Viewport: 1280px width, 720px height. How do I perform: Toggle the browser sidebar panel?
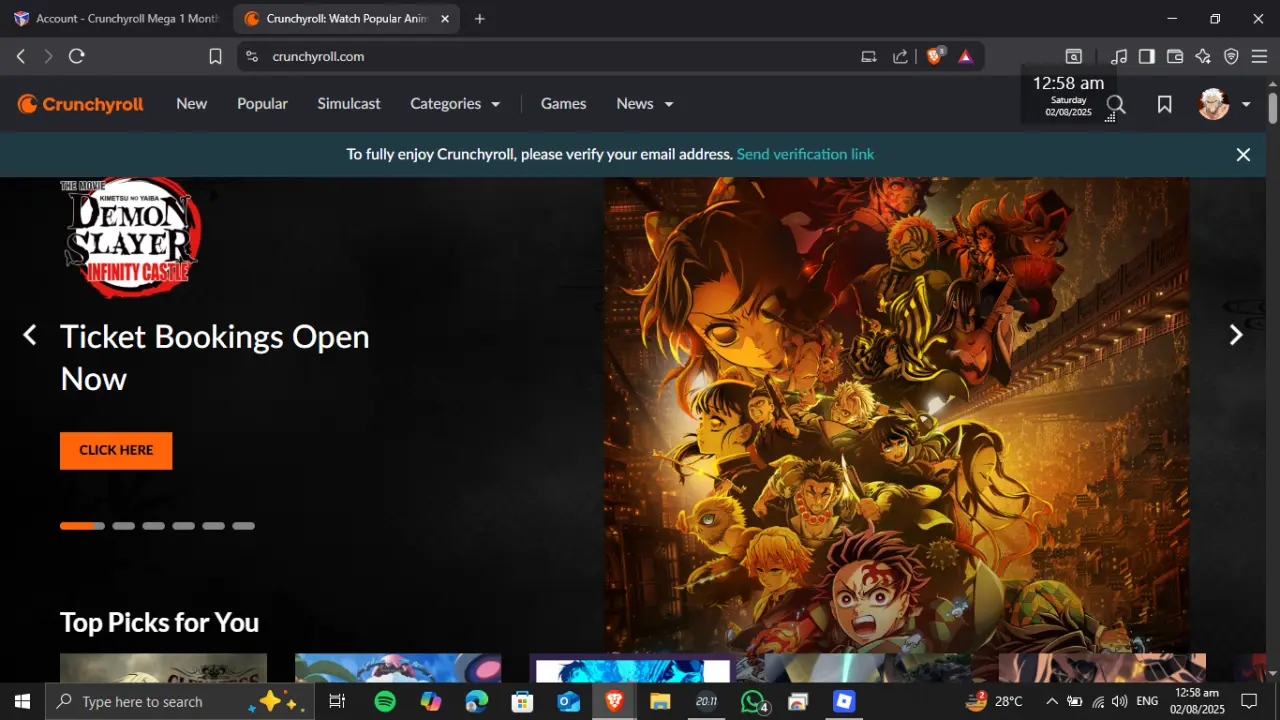pyautogui.click(x=1147, y=57)
